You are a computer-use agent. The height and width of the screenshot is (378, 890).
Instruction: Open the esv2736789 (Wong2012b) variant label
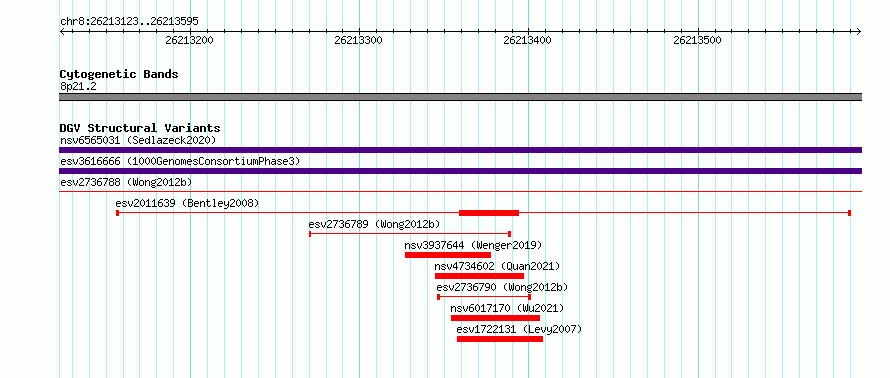click(x=375, y=224)
